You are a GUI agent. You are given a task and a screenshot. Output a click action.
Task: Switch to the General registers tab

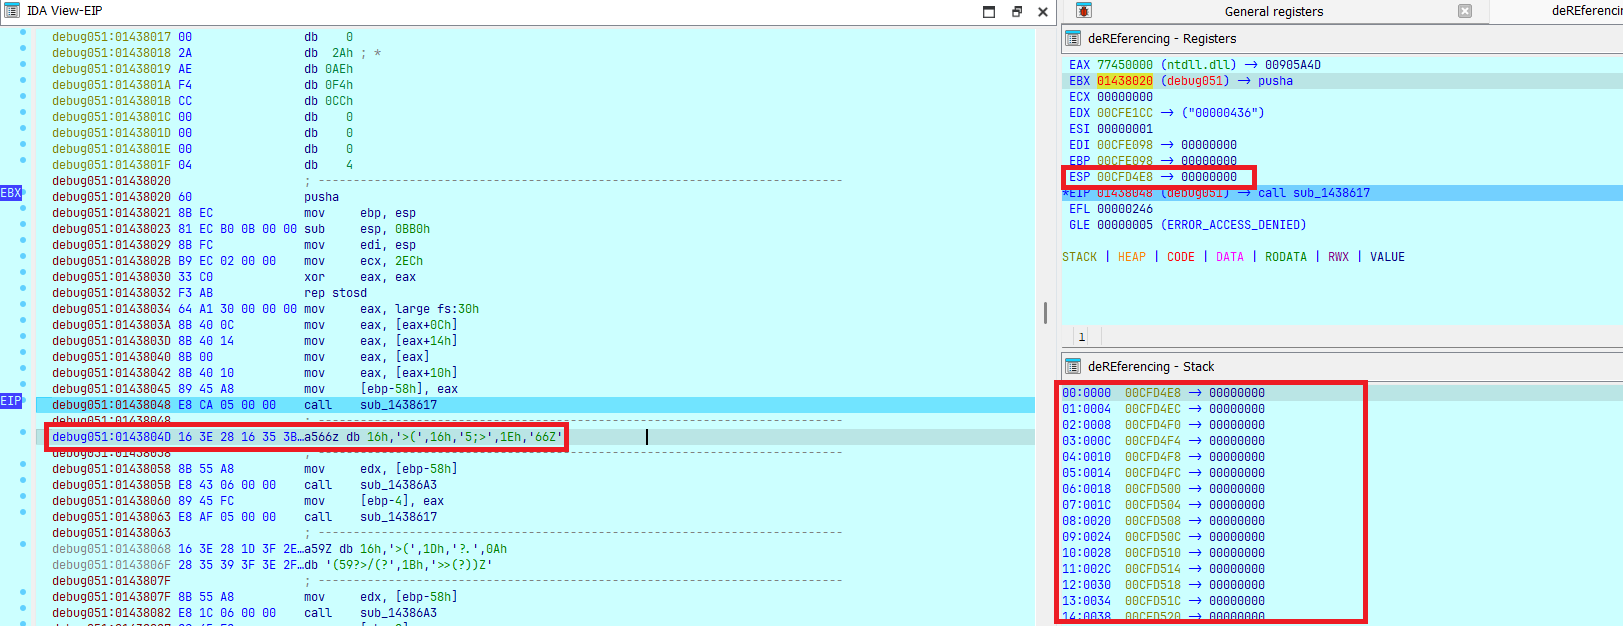point(1273,12)
